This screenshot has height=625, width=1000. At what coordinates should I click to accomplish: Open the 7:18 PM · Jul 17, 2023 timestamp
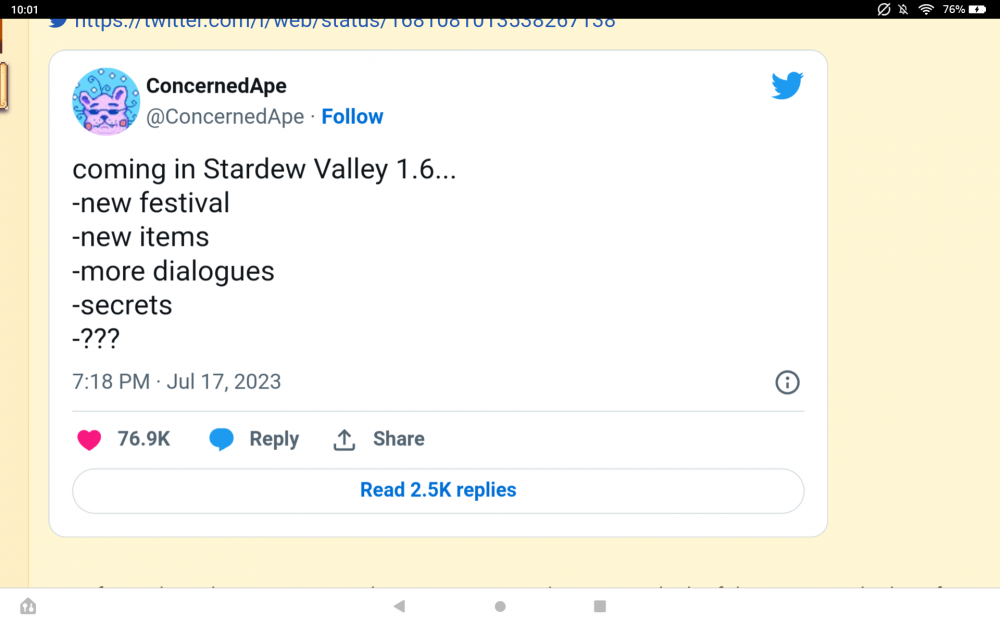pyautogui.click(x=177, y=382)
